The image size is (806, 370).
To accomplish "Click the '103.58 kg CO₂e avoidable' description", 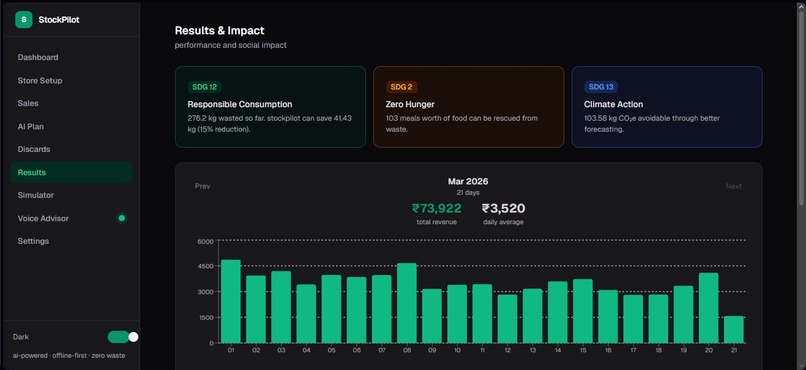I will (652, 123).
